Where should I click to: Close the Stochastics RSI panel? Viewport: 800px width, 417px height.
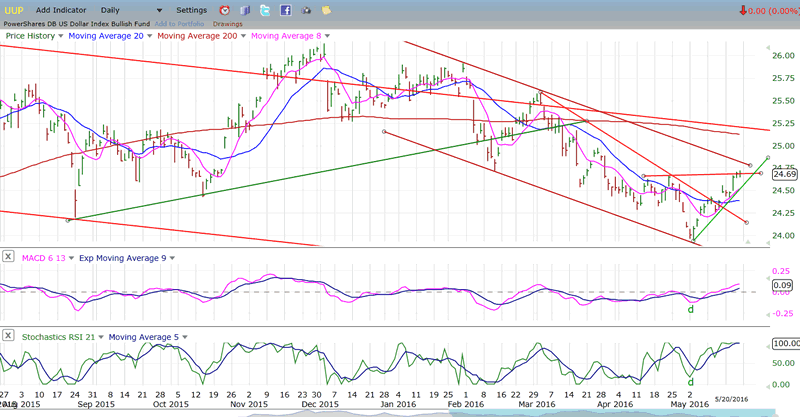pyautogui.click(x=8, y=337)
